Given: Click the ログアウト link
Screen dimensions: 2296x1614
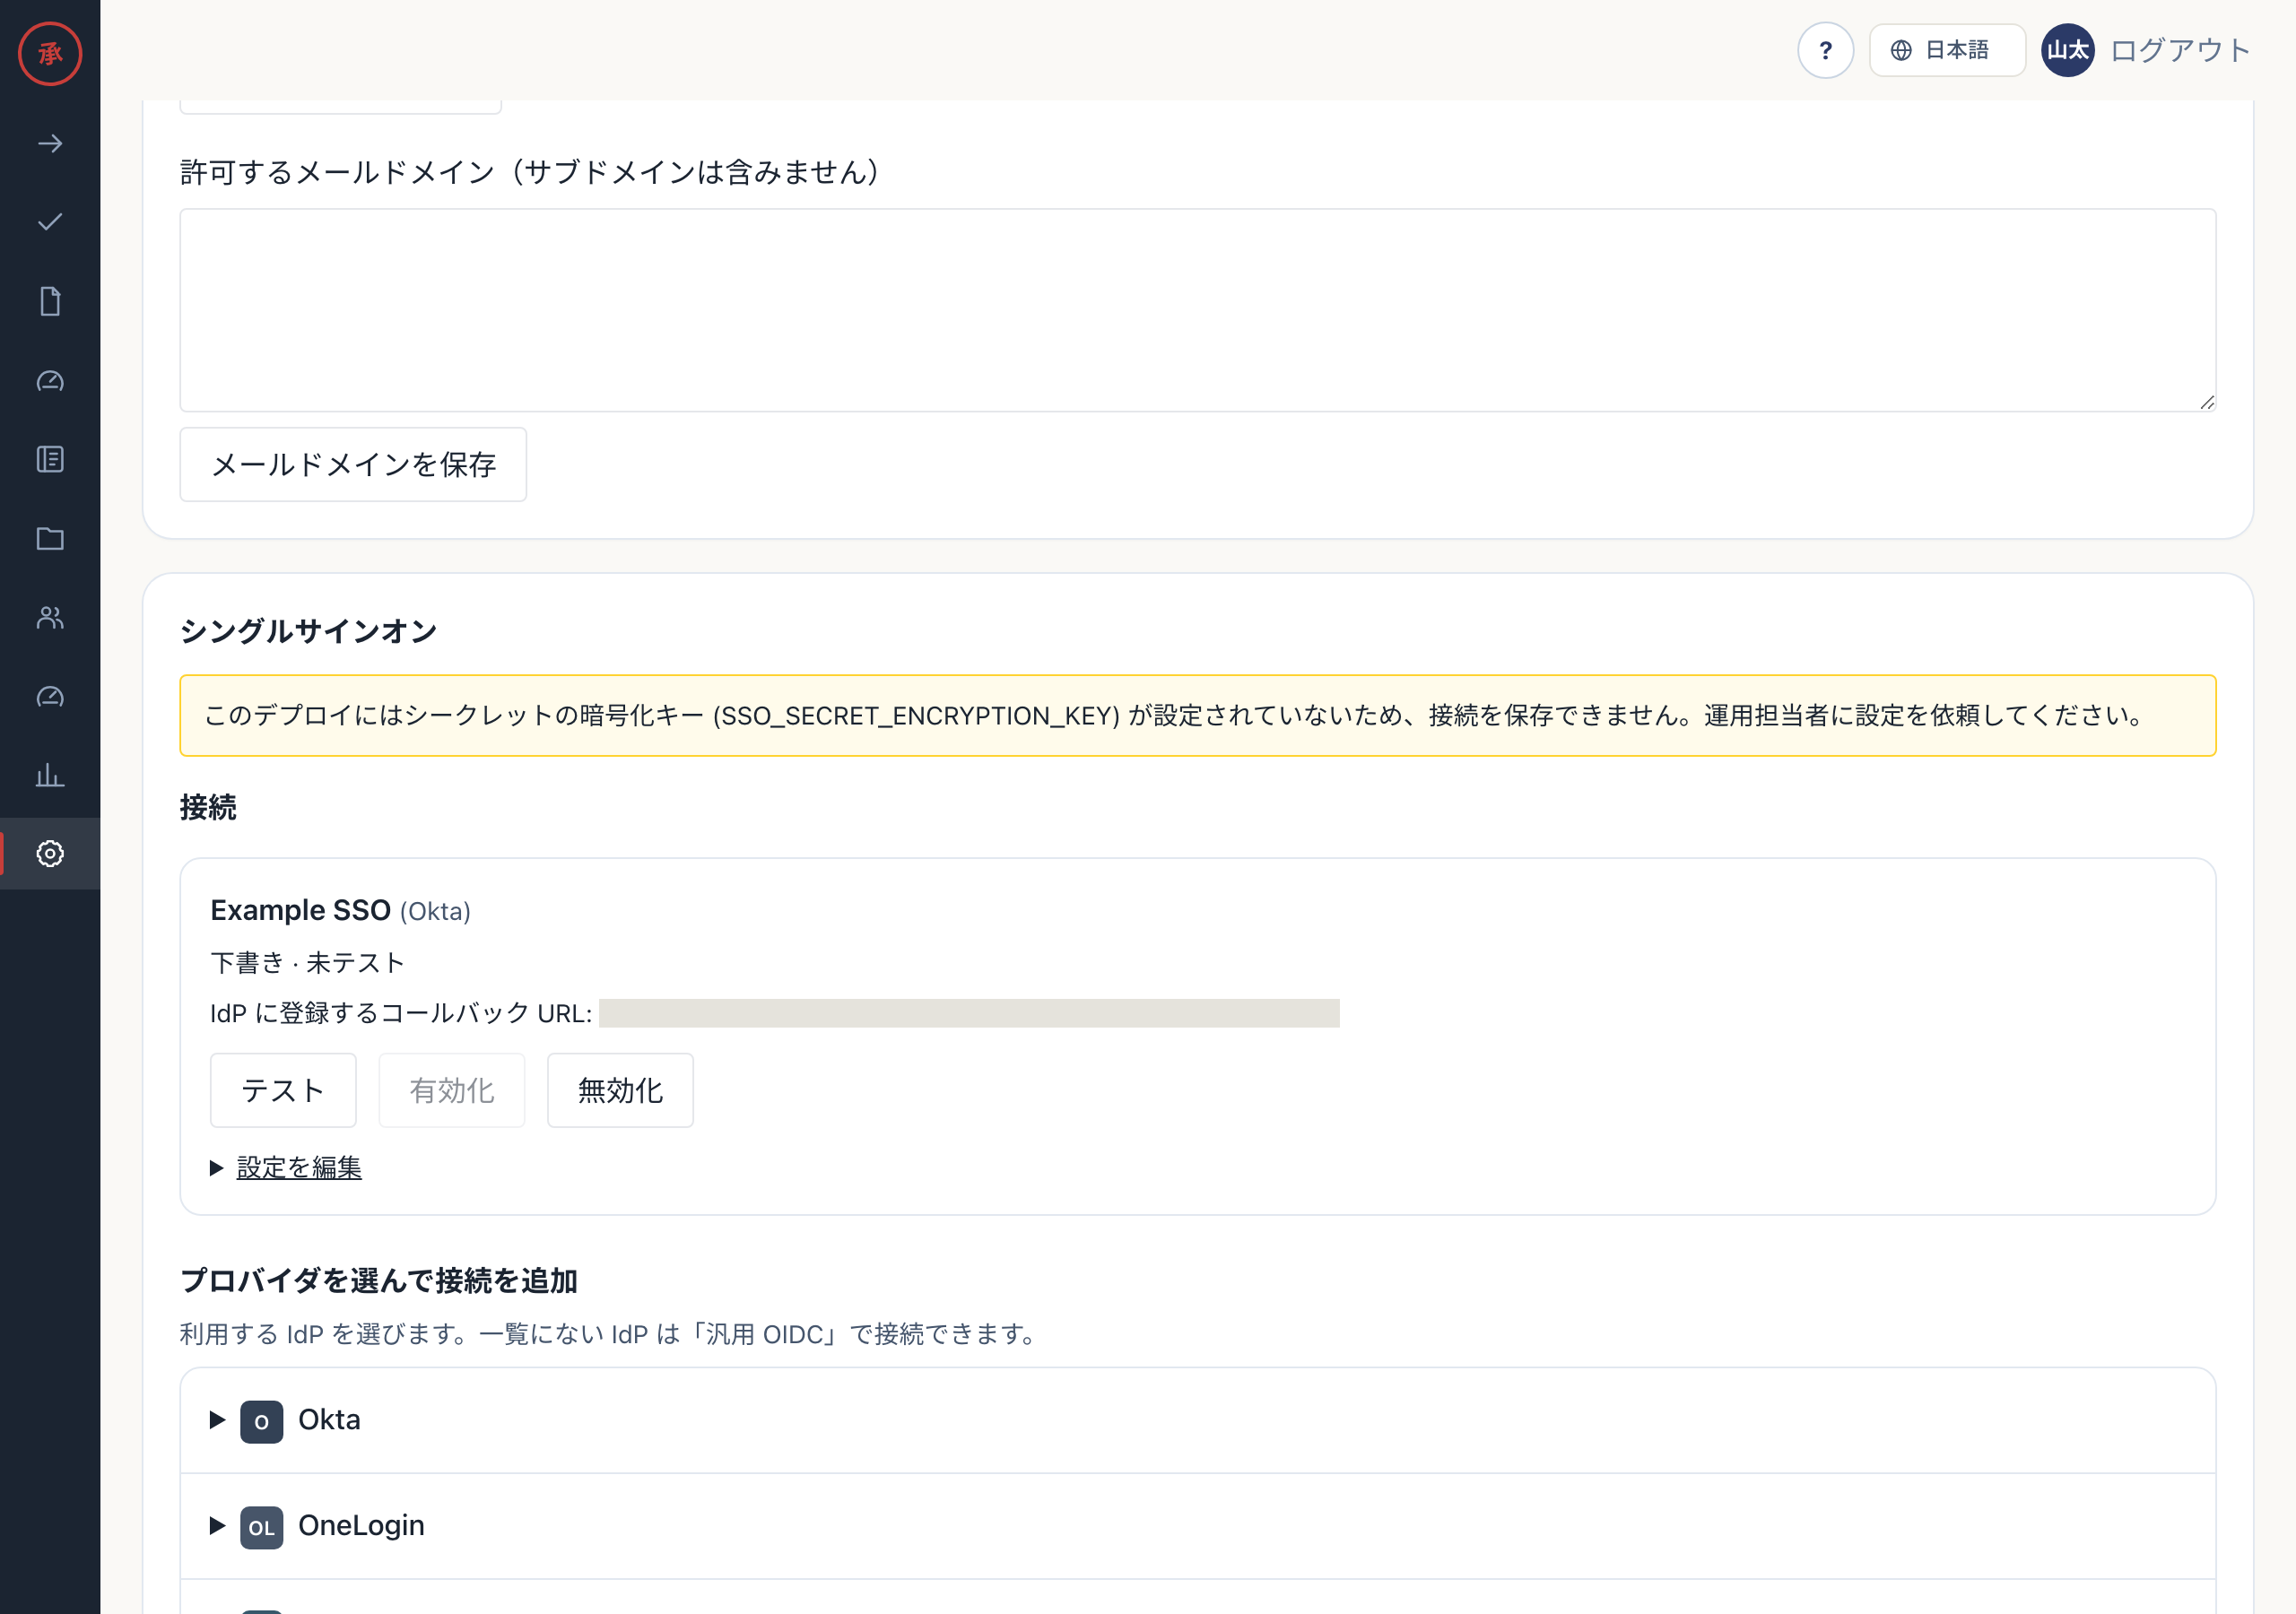Looking at the screenshot, I should click(x=2180, y=50).
